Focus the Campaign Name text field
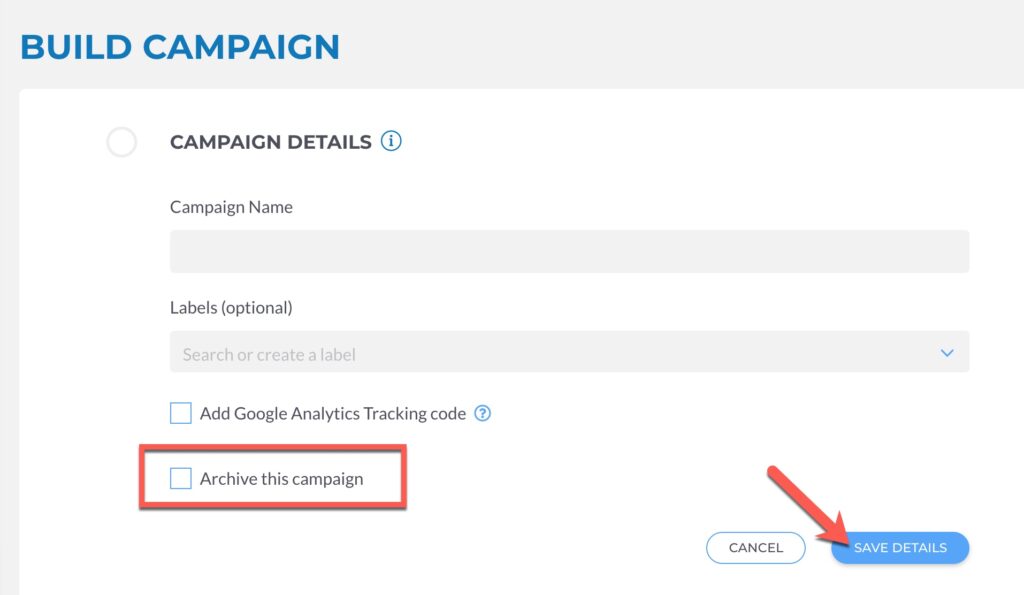The image size is (1024, 595). pos(569,251)
